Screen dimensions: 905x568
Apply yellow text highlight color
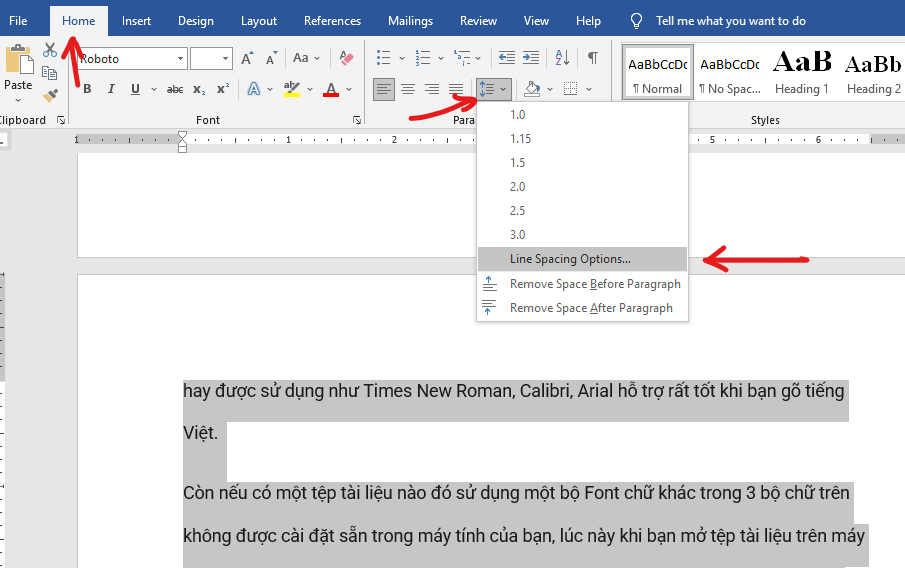291,89
